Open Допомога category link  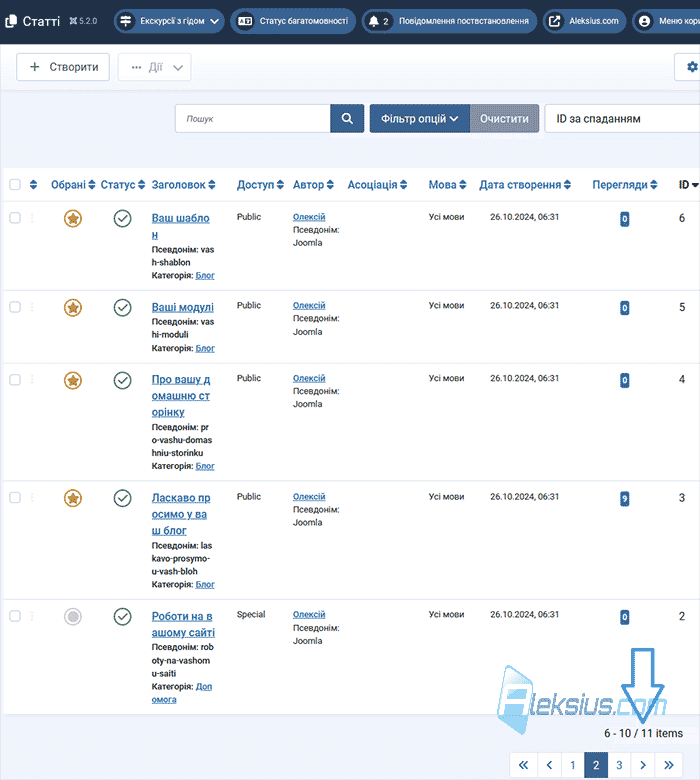(x=182, y=693)
